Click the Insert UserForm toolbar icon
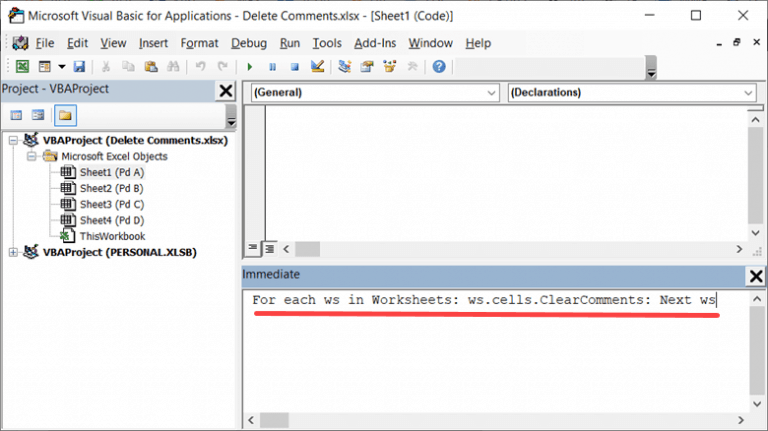The height and width of the screenshot is (431, 768). click(45, 67)
